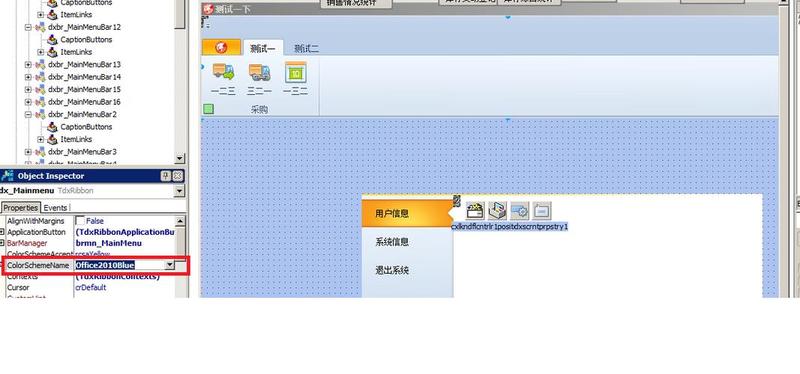800x374 pixels.
Task: Expand the dxbr_MainMenuBar14 node
Action: (28, 77)
